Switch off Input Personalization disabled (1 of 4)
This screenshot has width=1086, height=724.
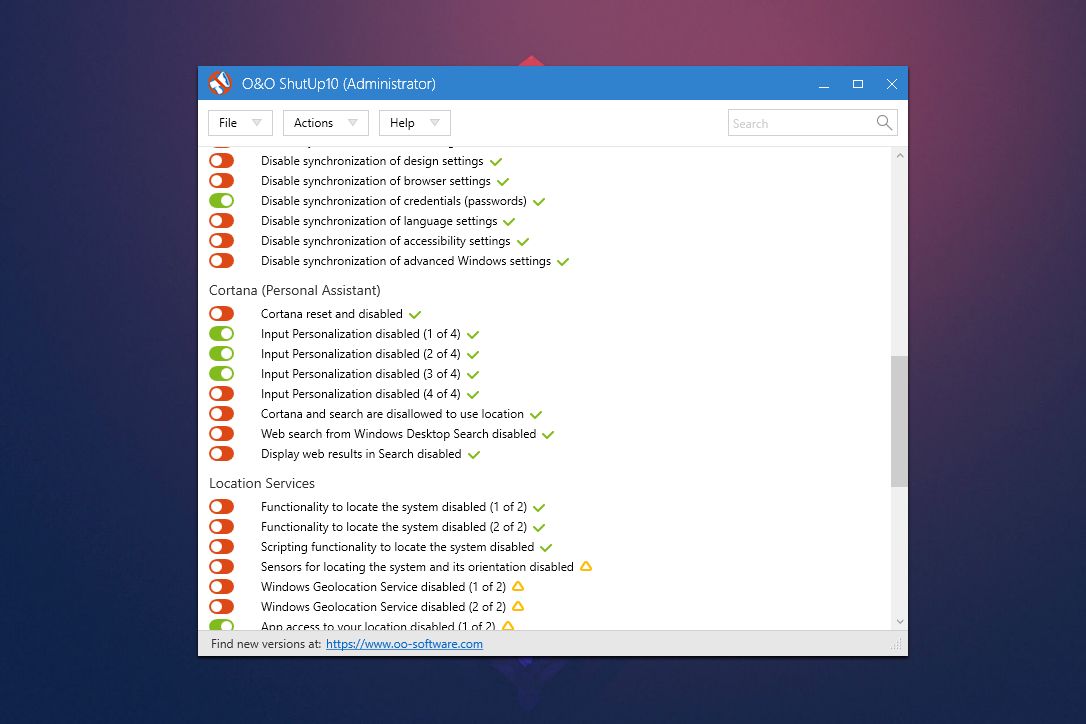click(x=222, y=334)
